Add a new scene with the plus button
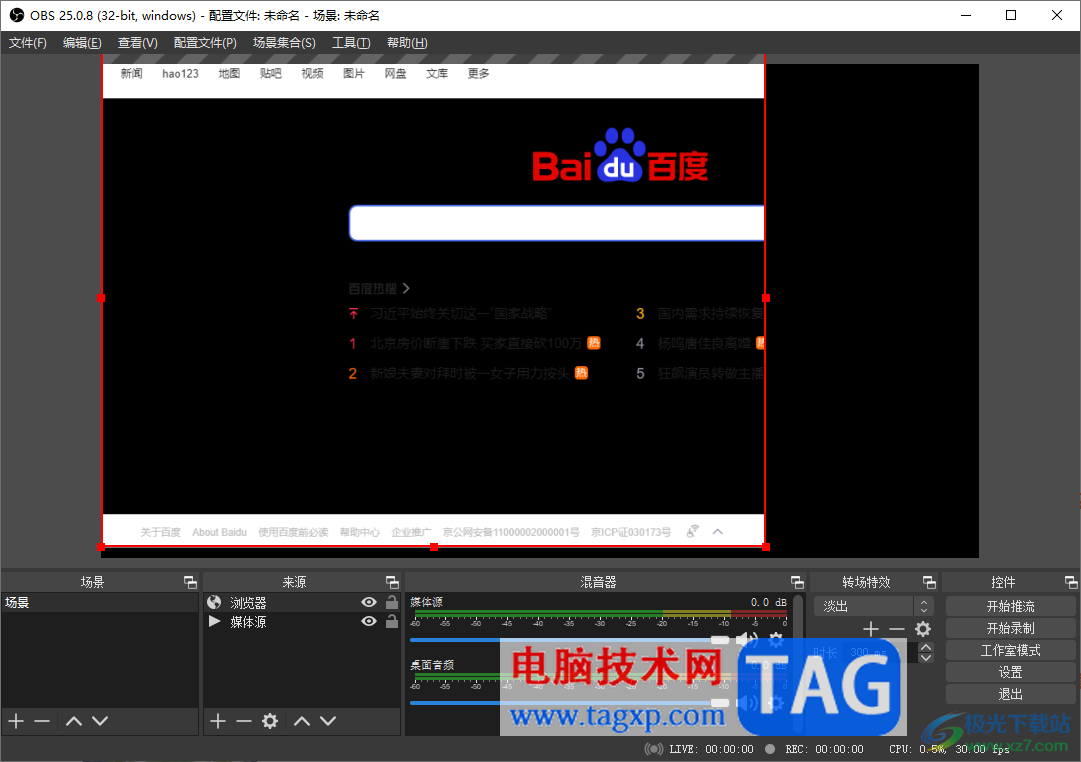 16,721
